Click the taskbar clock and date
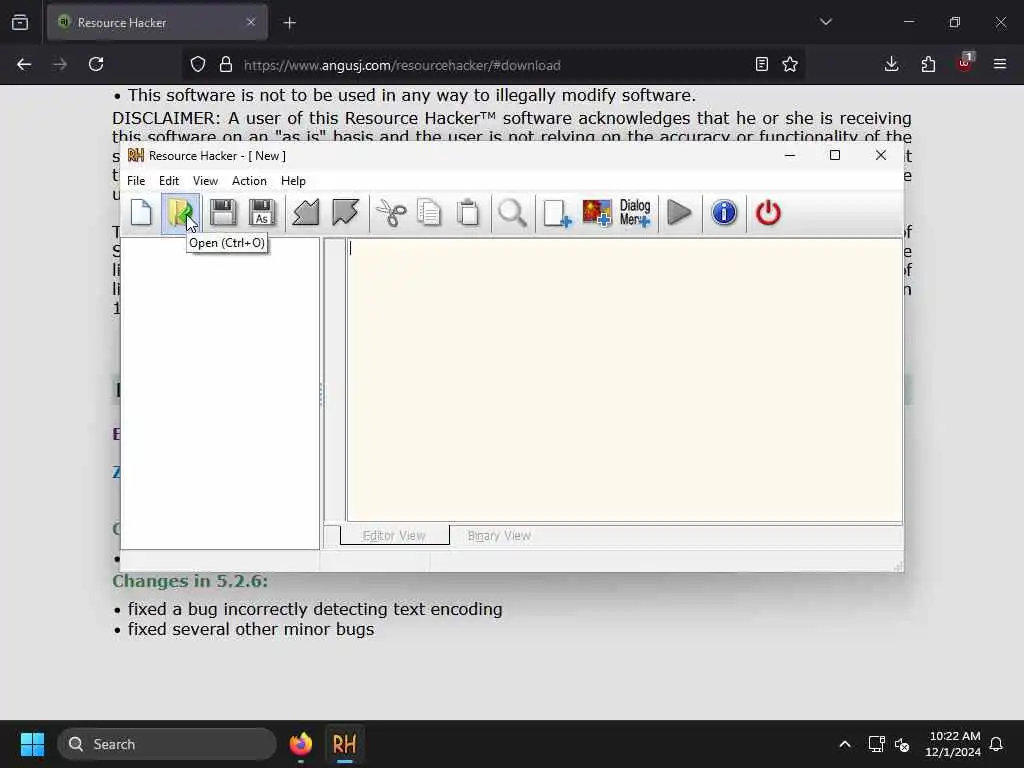Viewport: 1024px width, 768px height. click(953, 744)
